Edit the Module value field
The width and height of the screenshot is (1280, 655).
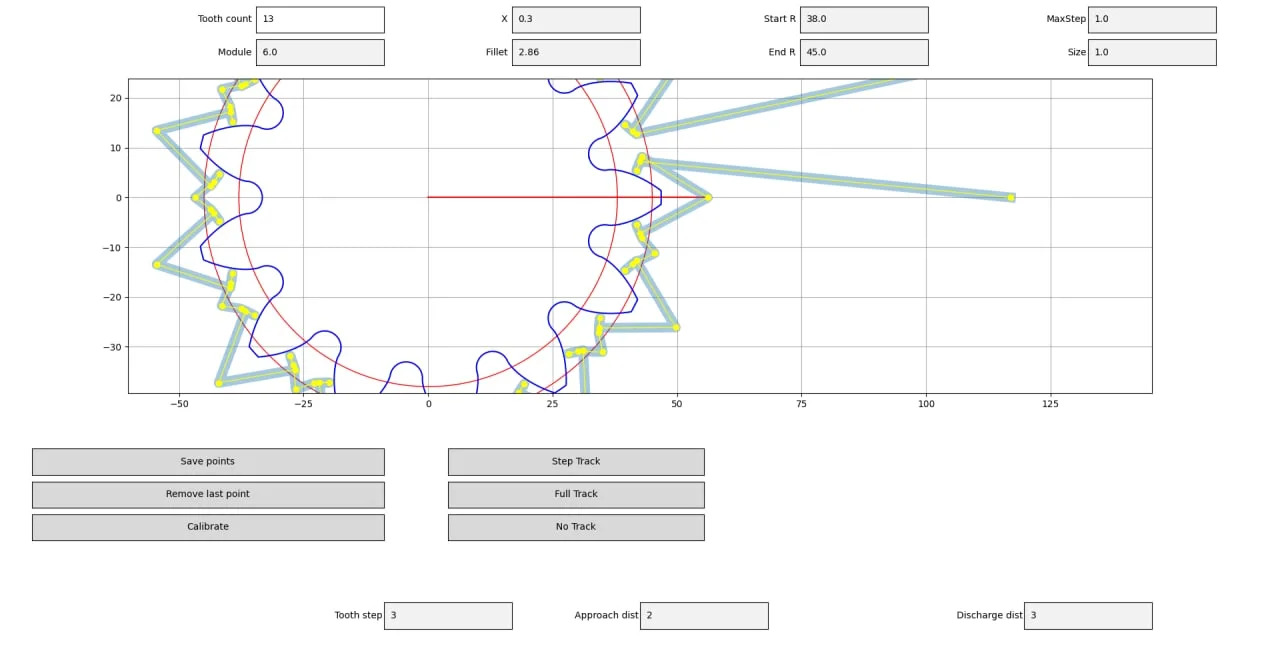pos(320,52)
